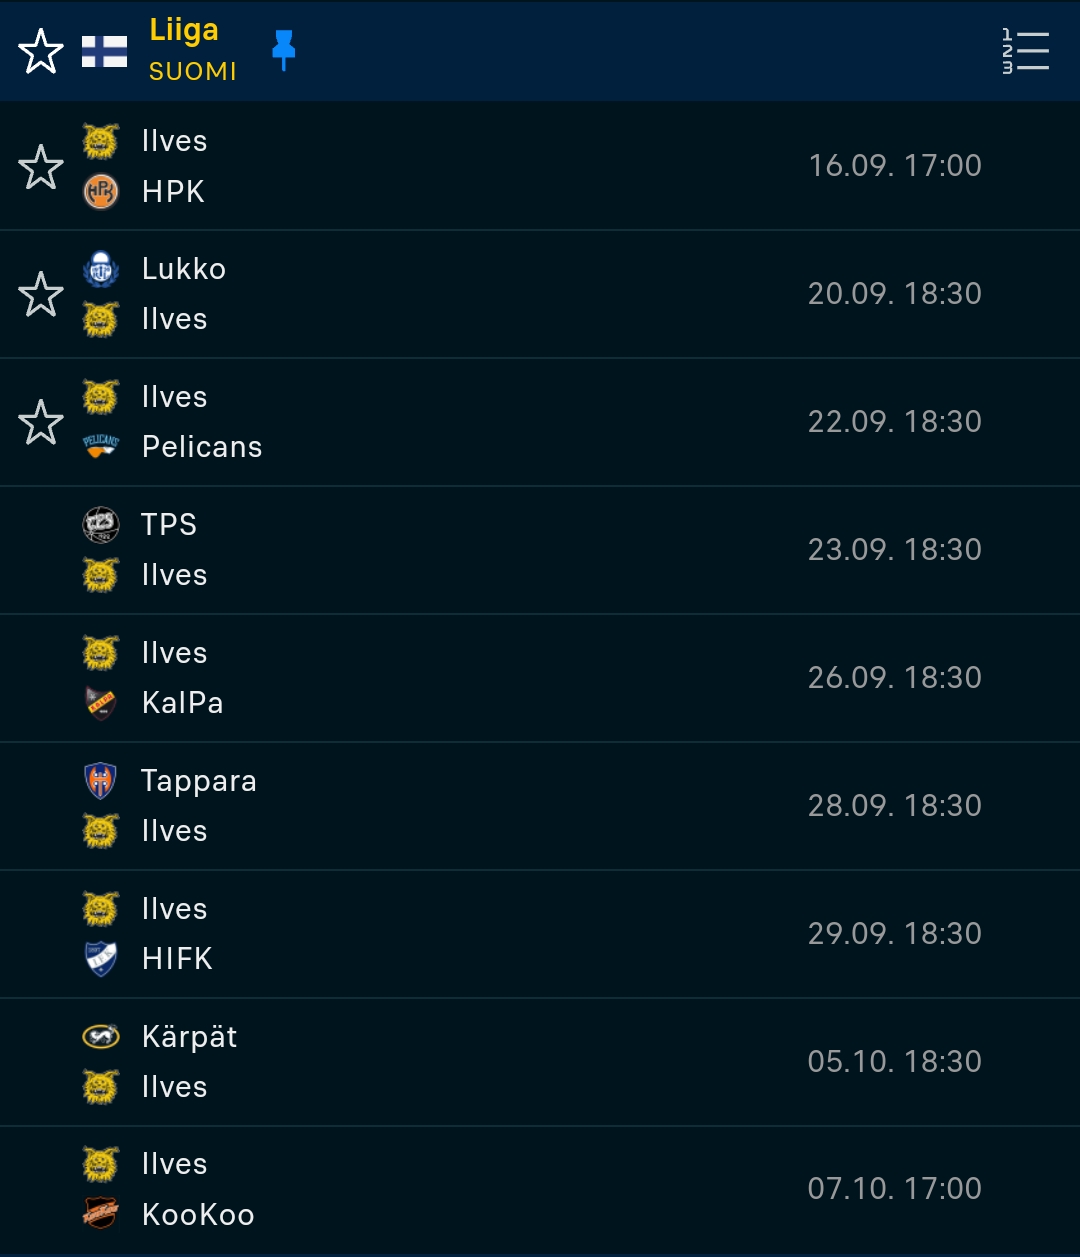The width and height of the screenshot is (1080, 1257).
Task: Favorite the Liiga league star
Action: (x=41, y=51)
